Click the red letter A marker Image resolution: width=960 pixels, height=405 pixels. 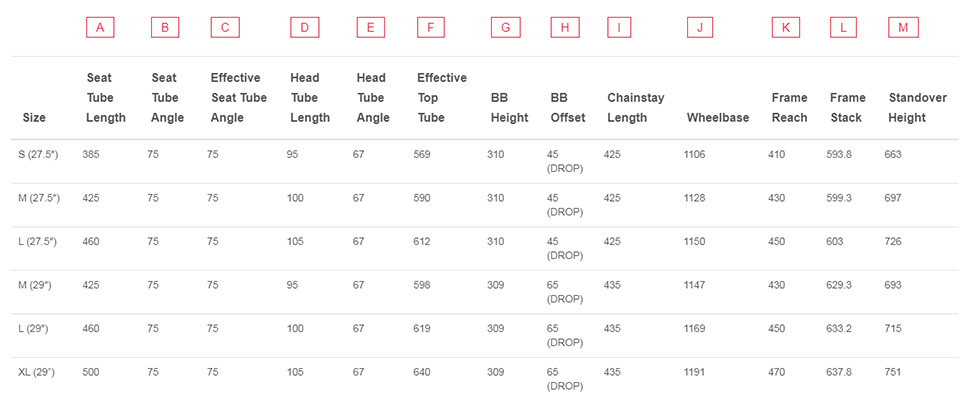click(100, 28)
